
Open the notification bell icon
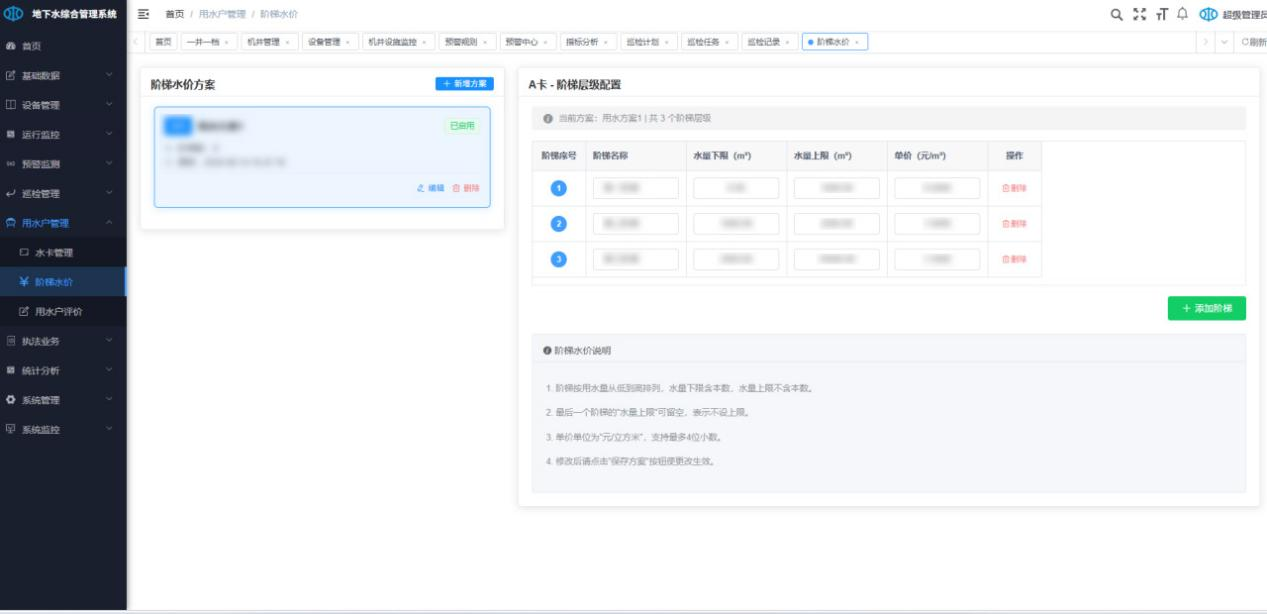point(1182,14)
